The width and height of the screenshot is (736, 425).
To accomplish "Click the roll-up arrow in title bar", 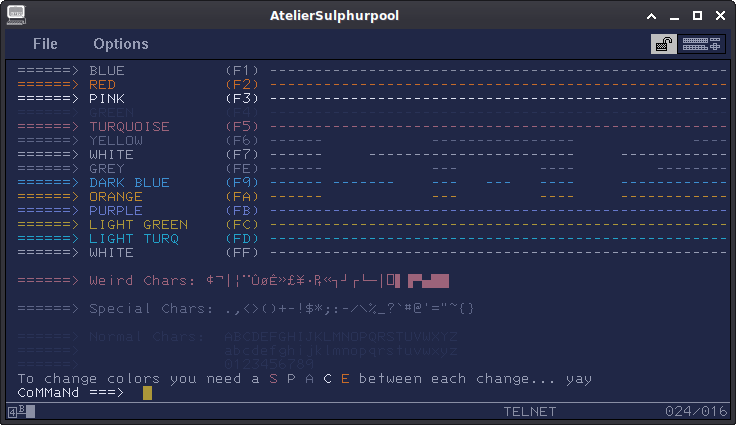I will coord(652,16).
